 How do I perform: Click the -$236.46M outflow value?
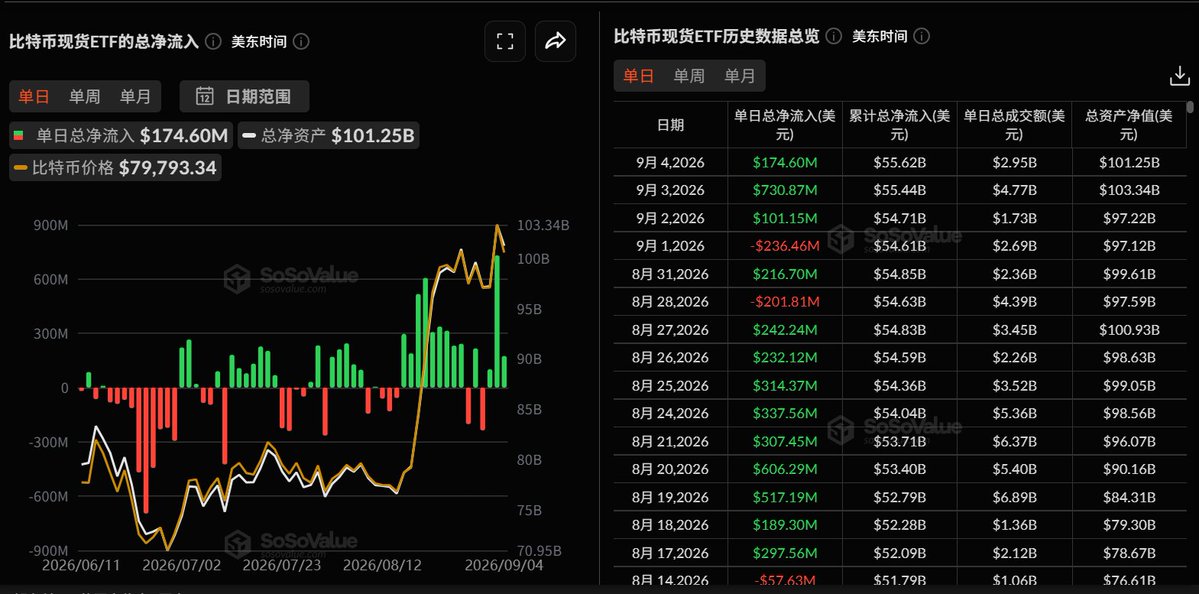click(785, 245)
